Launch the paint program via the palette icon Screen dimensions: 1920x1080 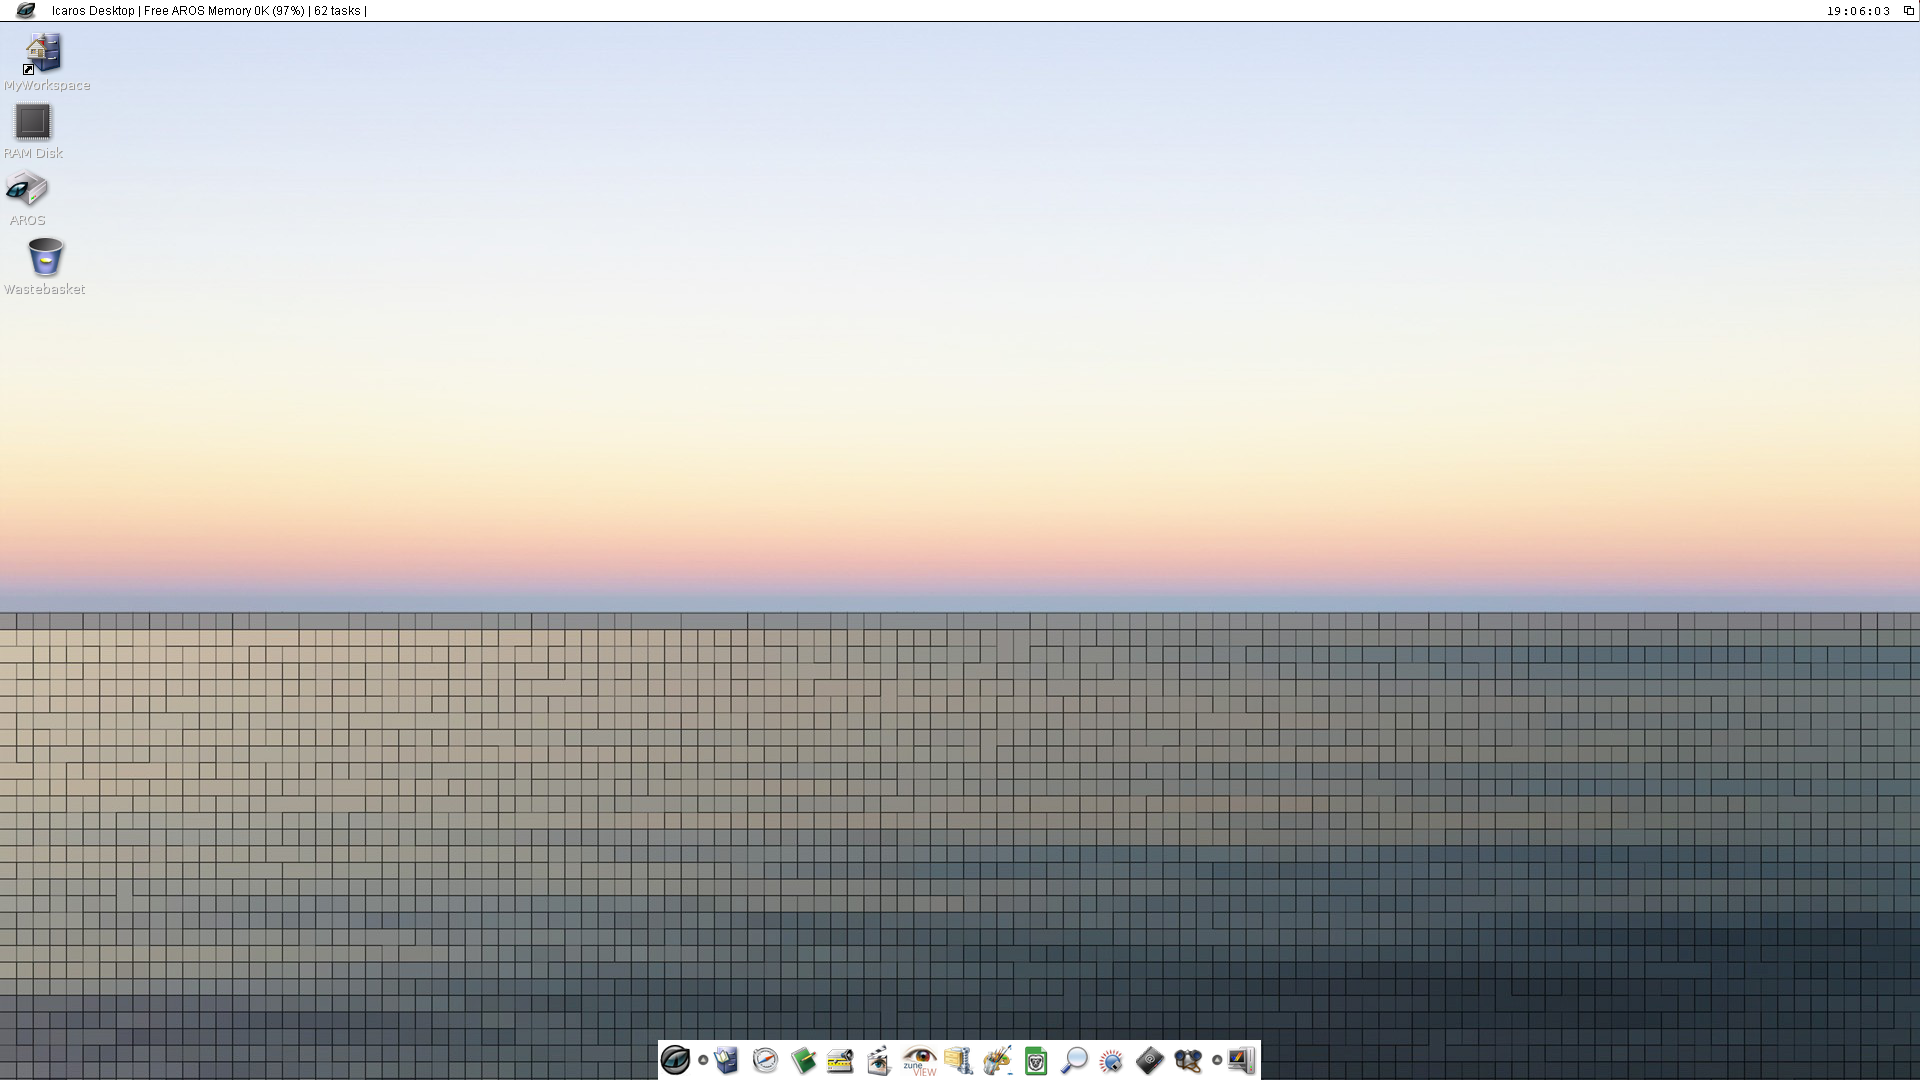click(999, 1061)
